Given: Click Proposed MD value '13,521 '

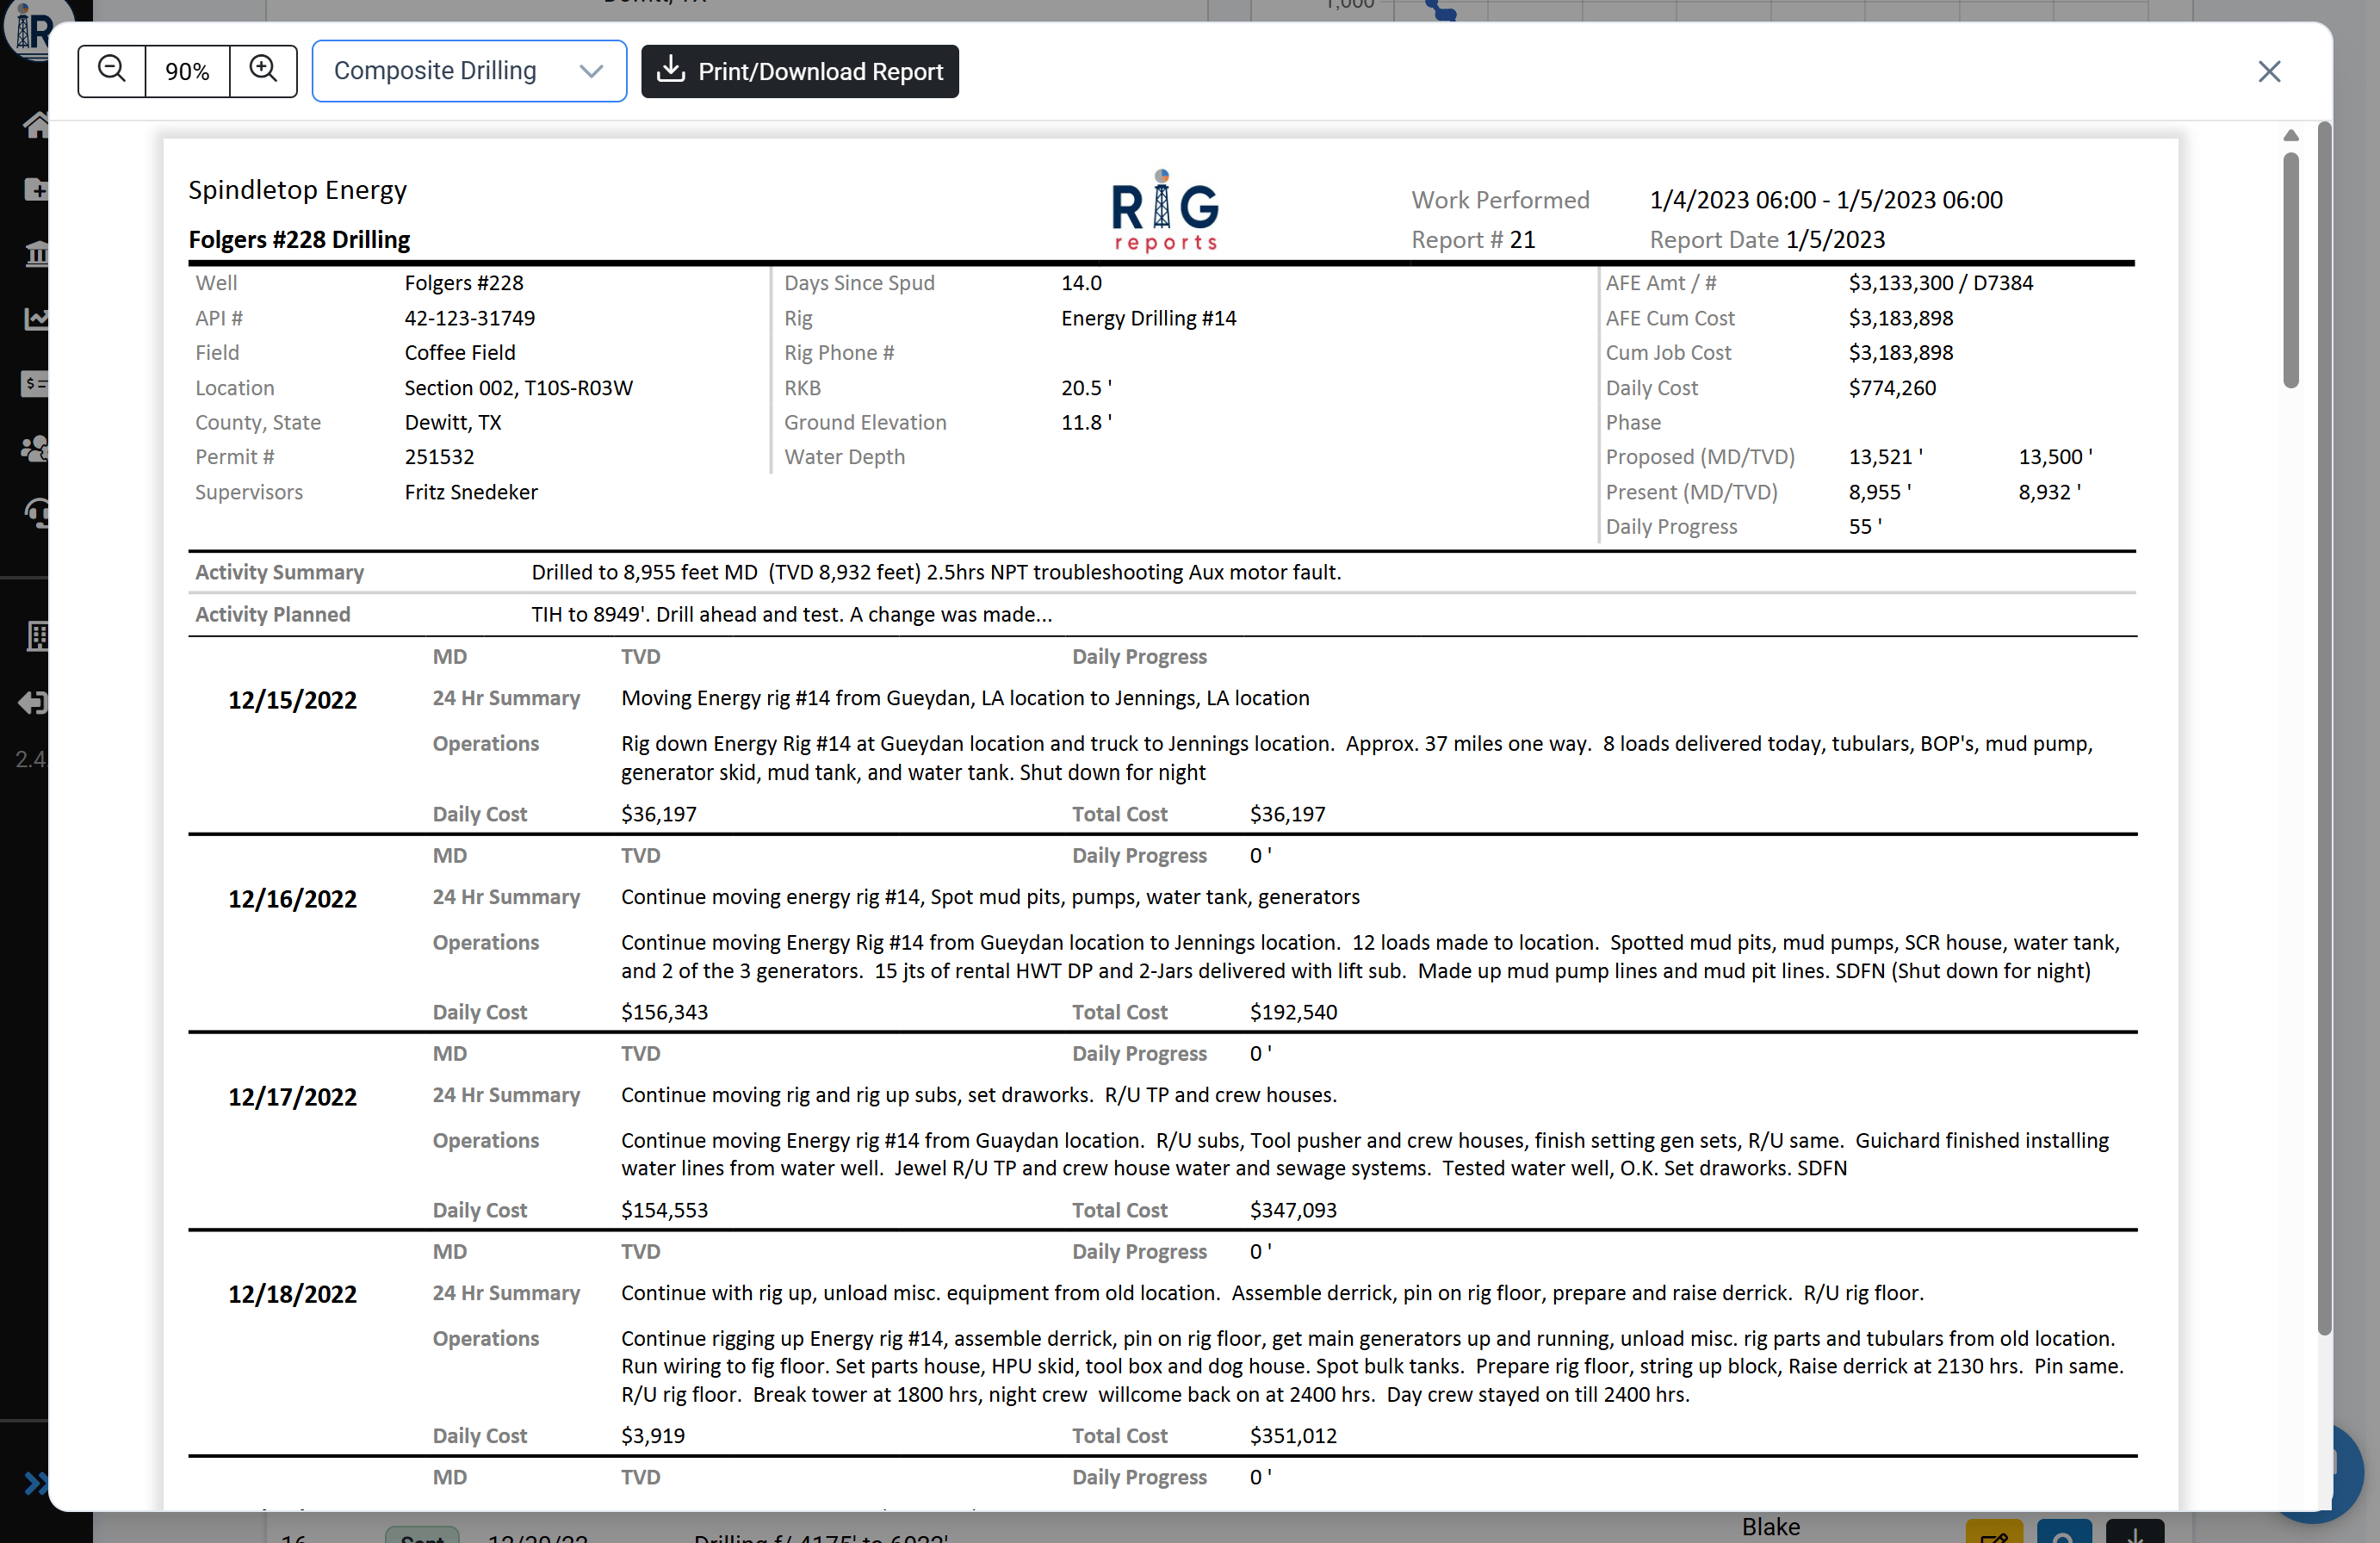Looking at the screenshot, I should tap(1885, 456).
